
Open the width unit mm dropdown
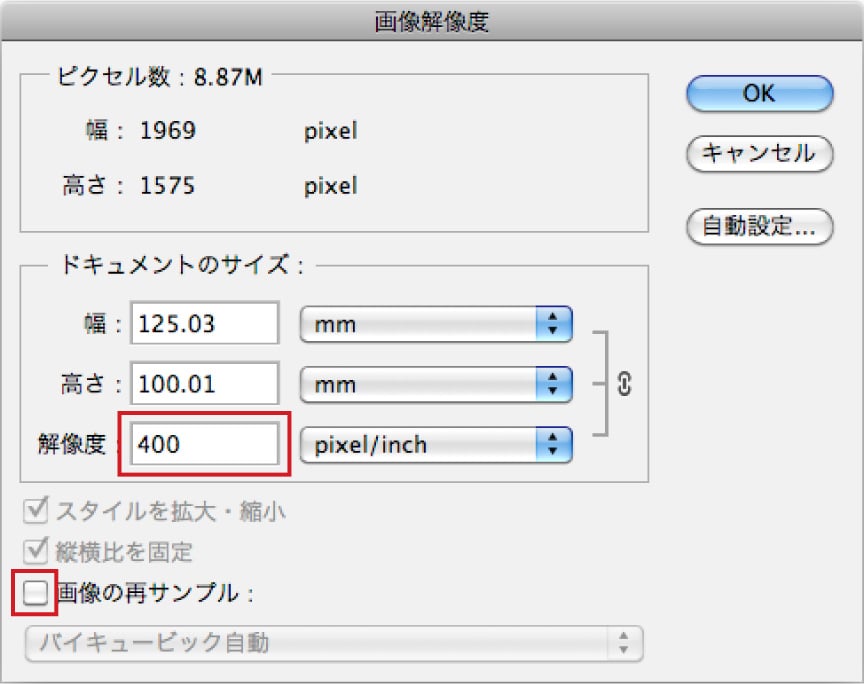pos(436,324)
